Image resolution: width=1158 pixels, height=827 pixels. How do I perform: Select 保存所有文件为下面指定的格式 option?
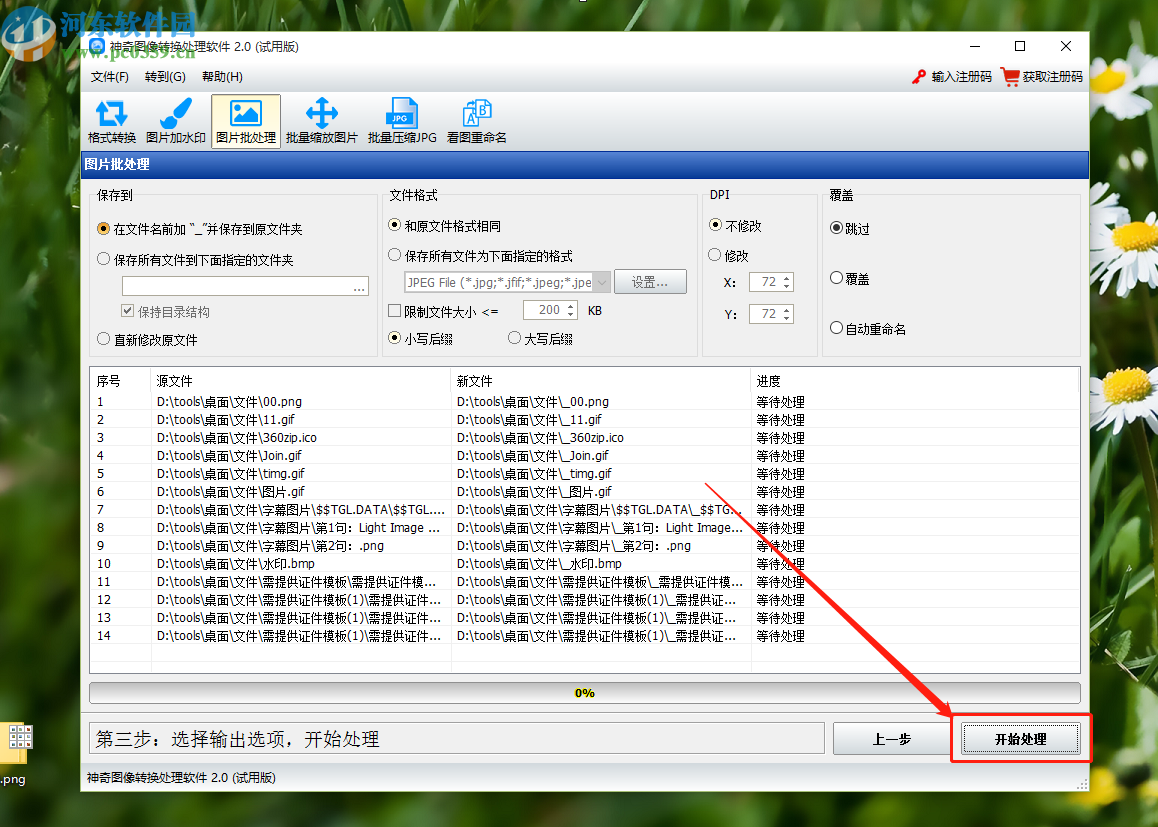[480, 255]
